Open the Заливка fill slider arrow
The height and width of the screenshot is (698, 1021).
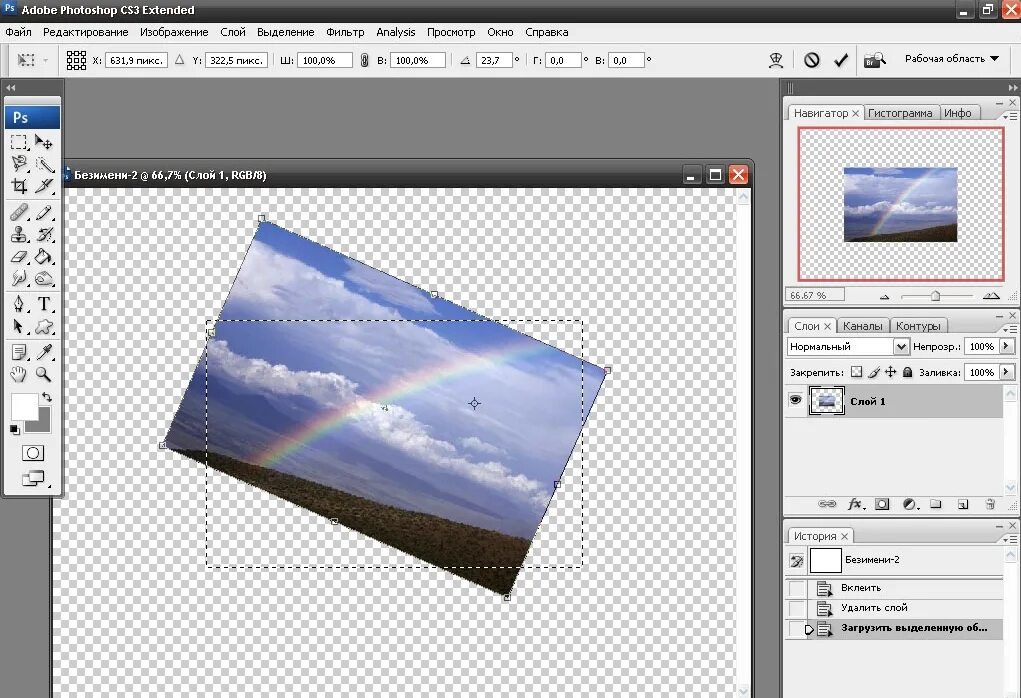click(1007, 372)
